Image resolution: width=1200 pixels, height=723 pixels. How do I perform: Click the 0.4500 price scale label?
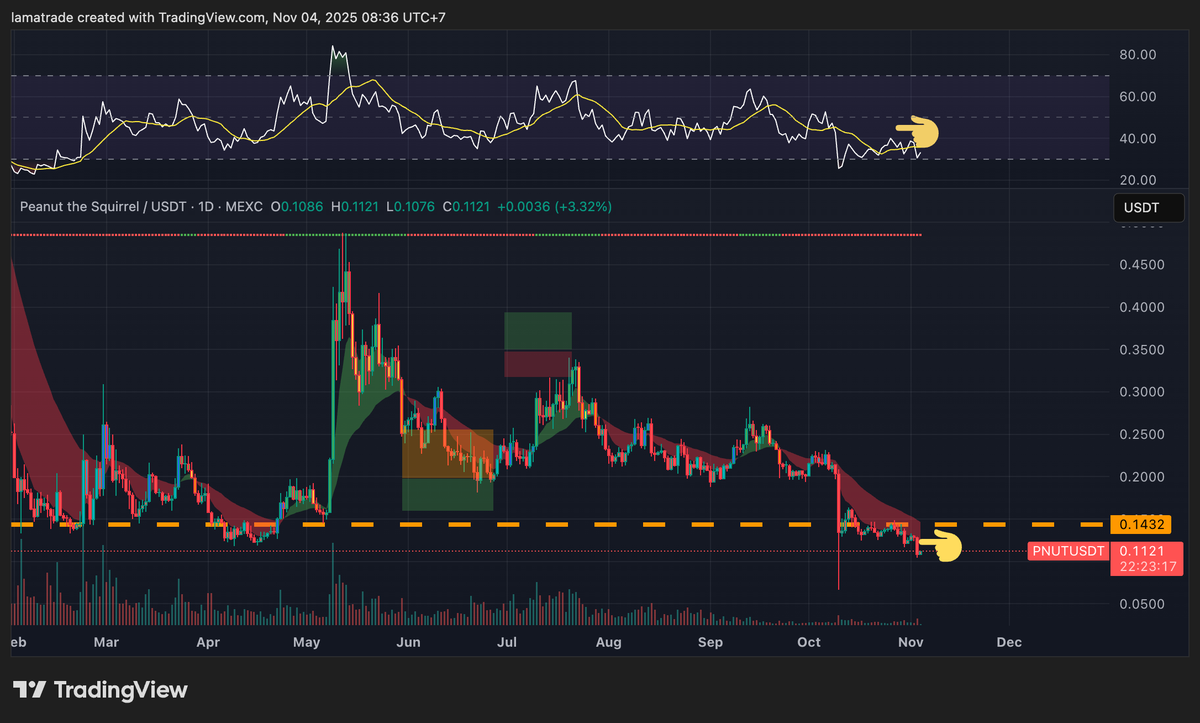click(x=1140, y=266)
